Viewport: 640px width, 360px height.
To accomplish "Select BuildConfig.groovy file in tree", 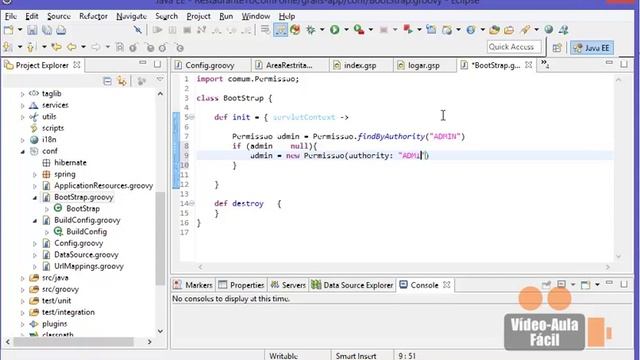I will coord(87,220).
